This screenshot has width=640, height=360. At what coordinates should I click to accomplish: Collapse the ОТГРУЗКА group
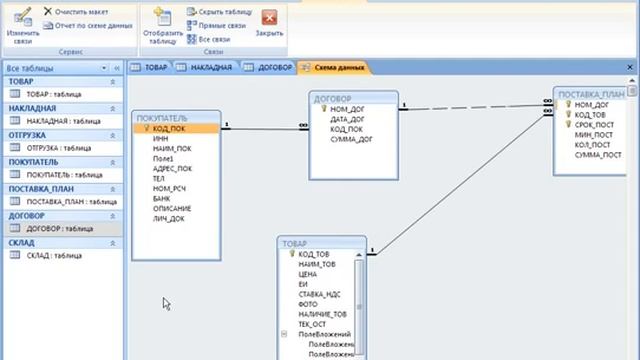(x=113, y=136)
